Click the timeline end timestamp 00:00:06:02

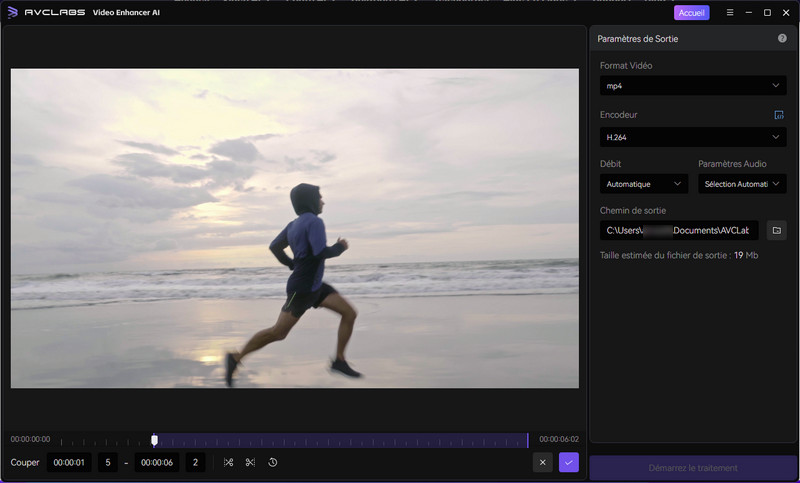pos(559,439)
